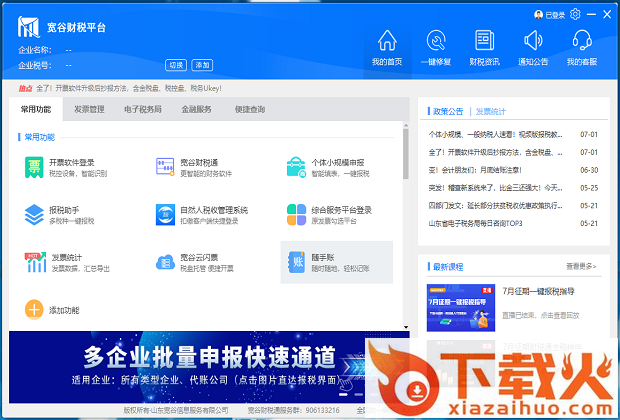The image size is (620, 420).
Task: Click the scrollbar up arrow
Action: click(406, 125)
